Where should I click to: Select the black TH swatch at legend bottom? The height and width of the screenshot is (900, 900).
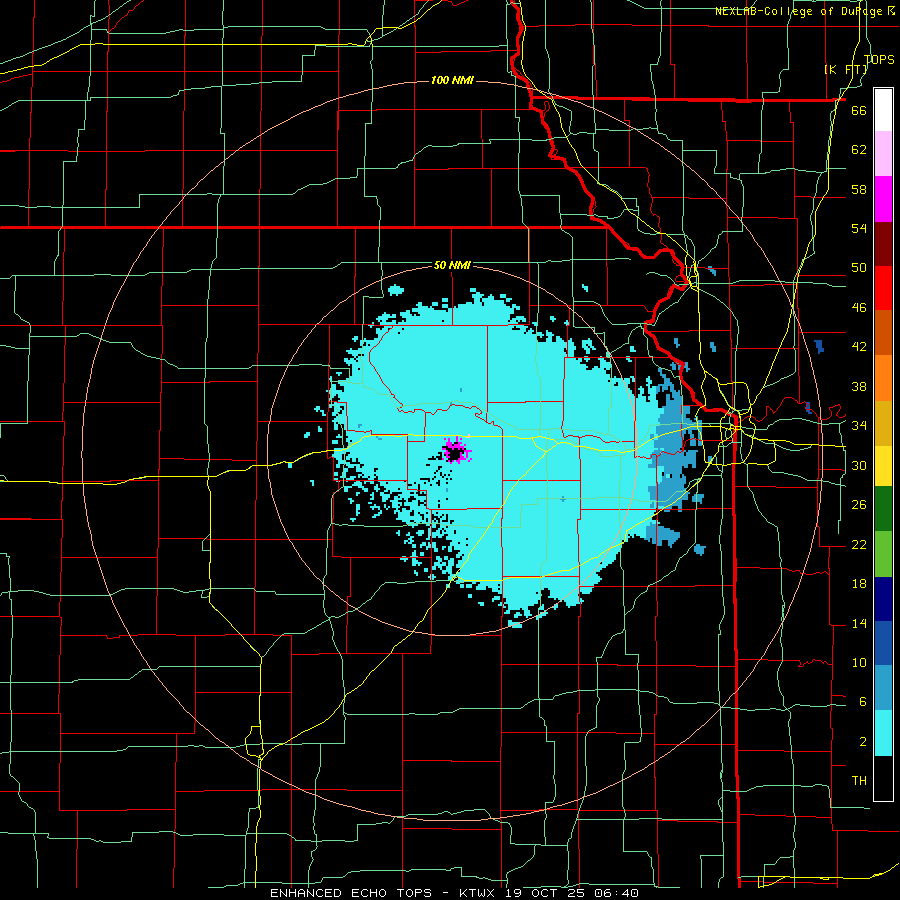tap(883, 778)
